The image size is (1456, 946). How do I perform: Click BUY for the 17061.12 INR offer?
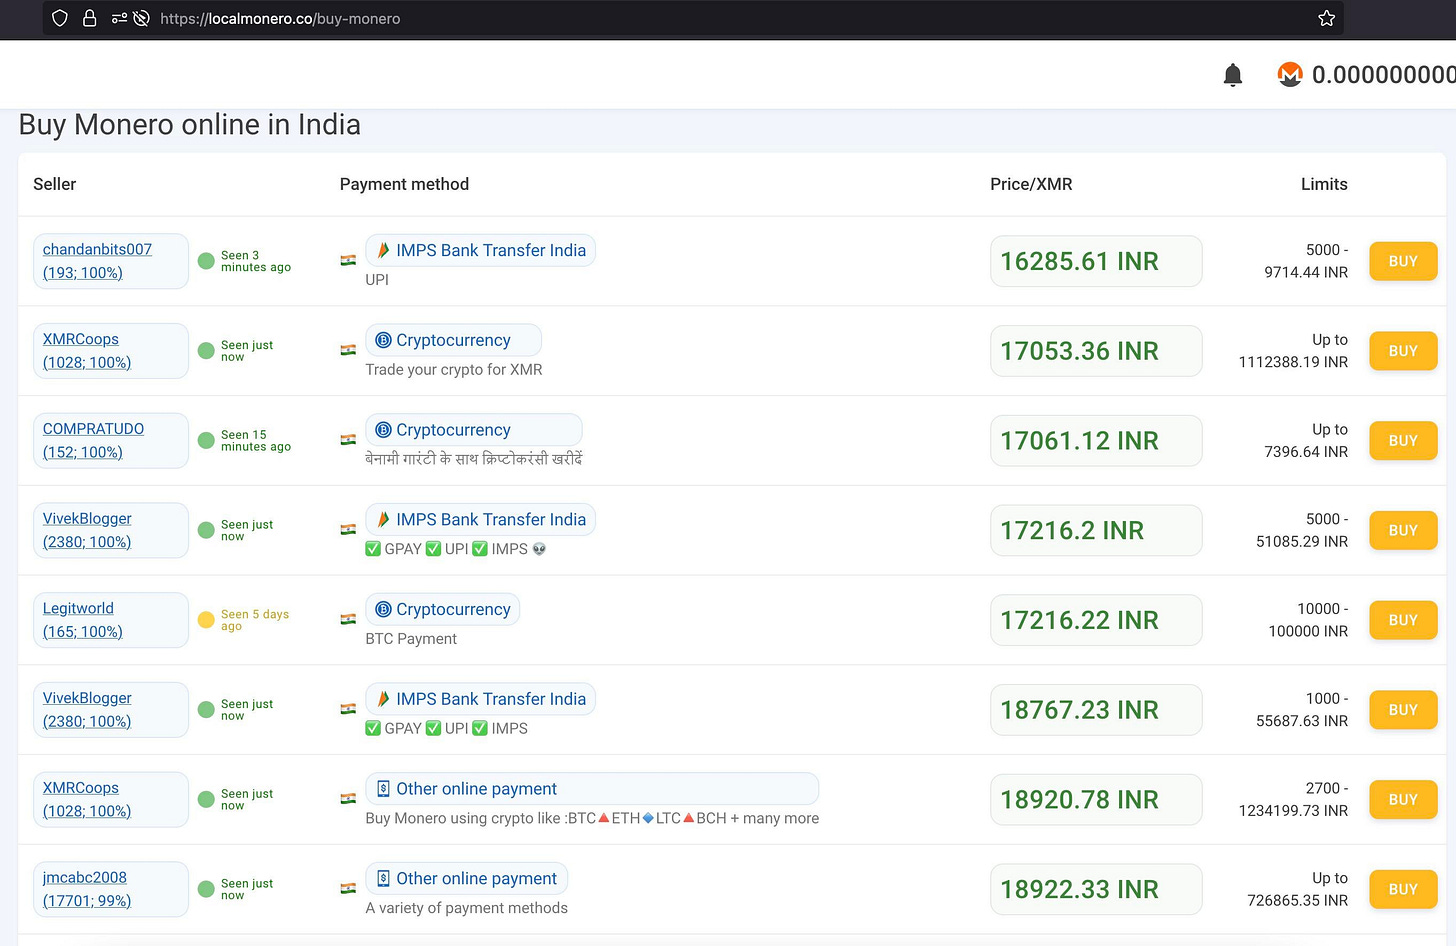[1403, 440]
